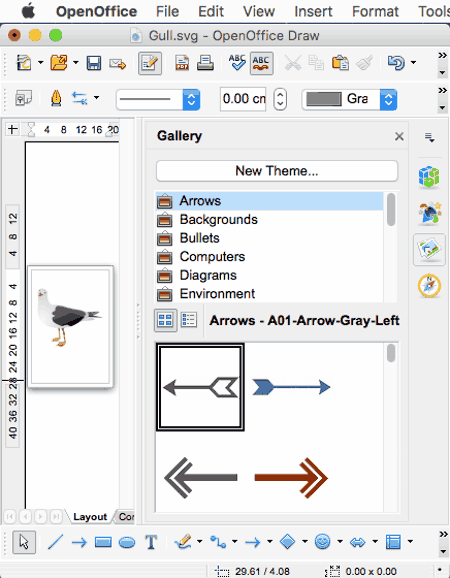Close the Gallery panel
The width and height of the screenshot is (450, 578).
[x=399, y=136]
